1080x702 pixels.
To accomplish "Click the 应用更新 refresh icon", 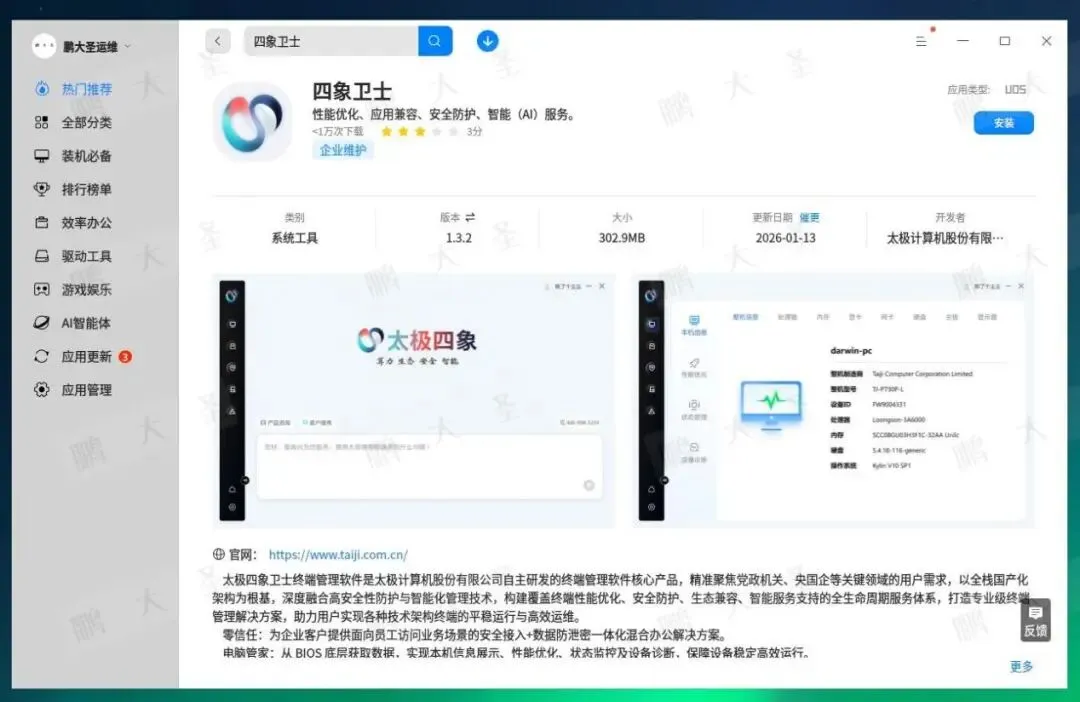I will (x=42, y=356).
